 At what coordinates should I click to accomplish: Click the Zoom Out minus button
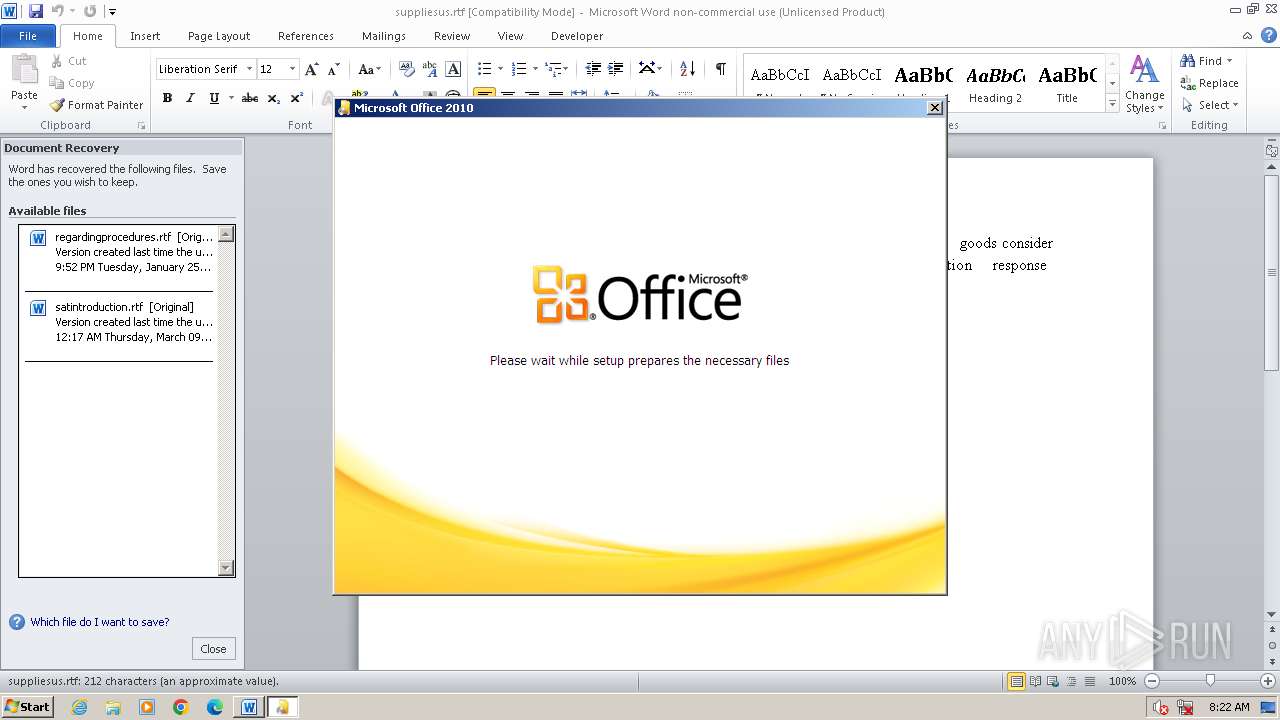click(1152, 681)
